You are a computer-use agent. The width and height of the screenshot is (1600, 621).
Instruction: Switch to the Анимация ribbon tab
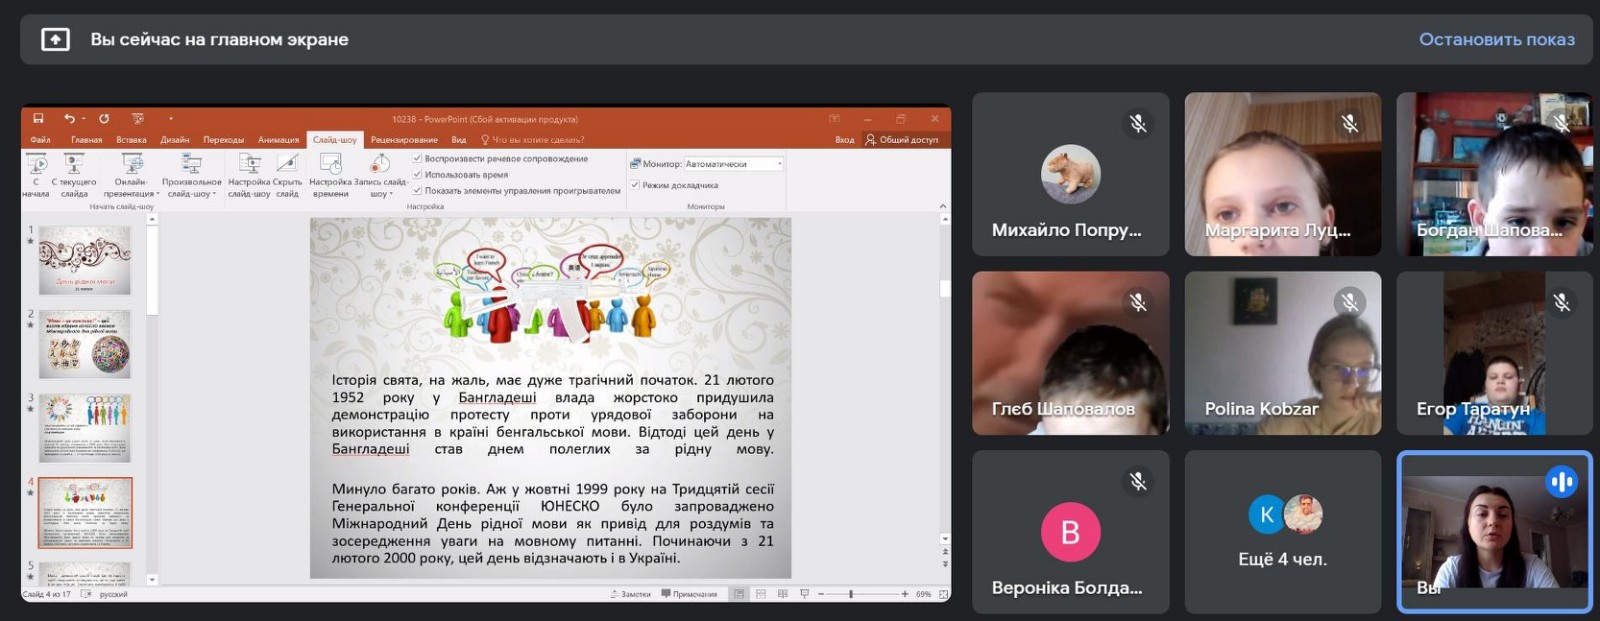click(x=278, y=140)
